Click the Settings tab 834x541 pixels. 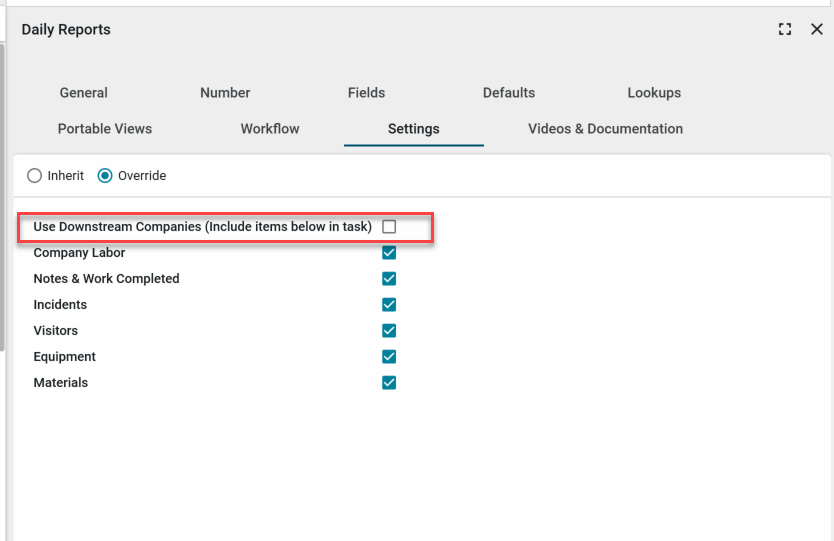tap(413, 129)
